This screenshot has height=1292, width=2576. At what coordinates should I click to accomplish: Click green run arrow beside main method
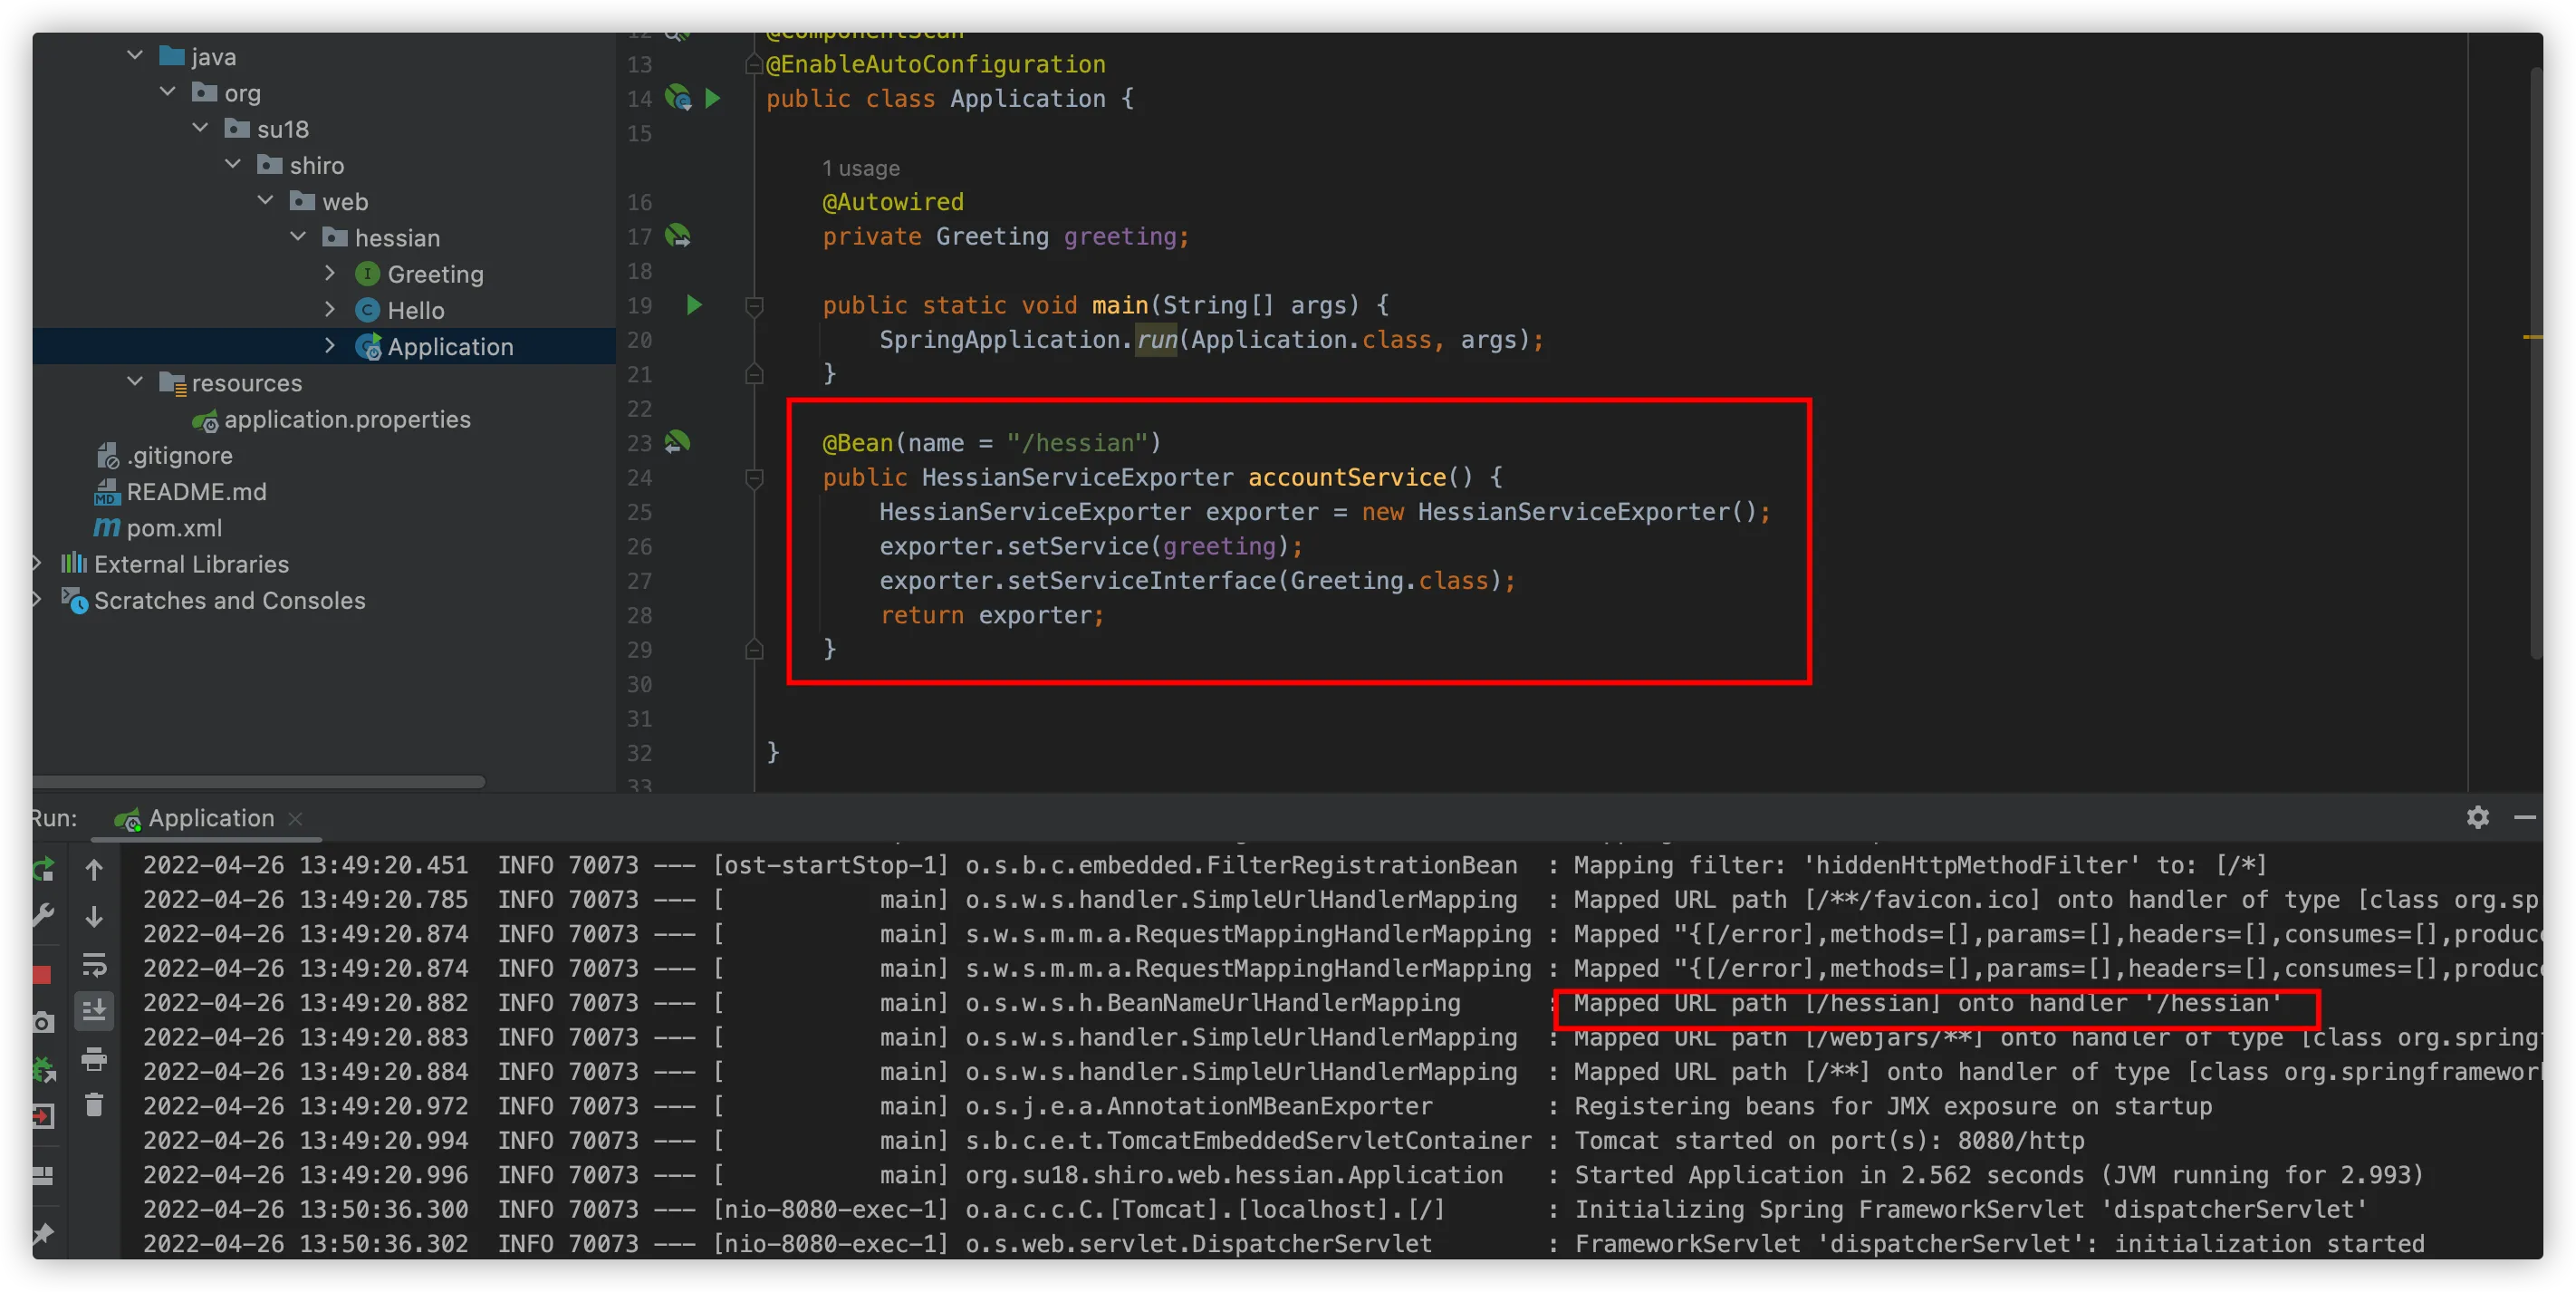click(x=694, y=305)
